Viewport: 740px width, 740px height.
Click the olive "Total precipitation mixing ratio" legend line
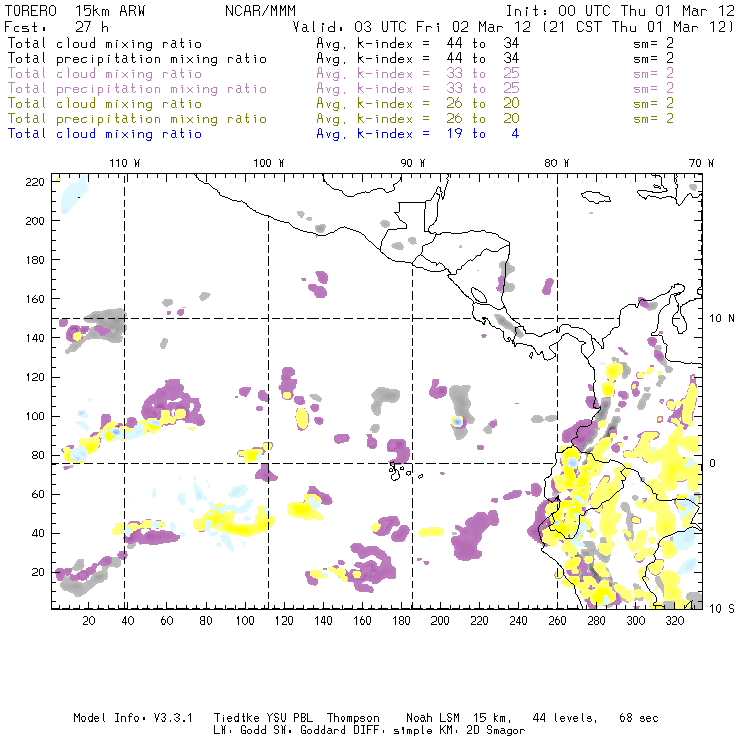click(x=137, y=119)
